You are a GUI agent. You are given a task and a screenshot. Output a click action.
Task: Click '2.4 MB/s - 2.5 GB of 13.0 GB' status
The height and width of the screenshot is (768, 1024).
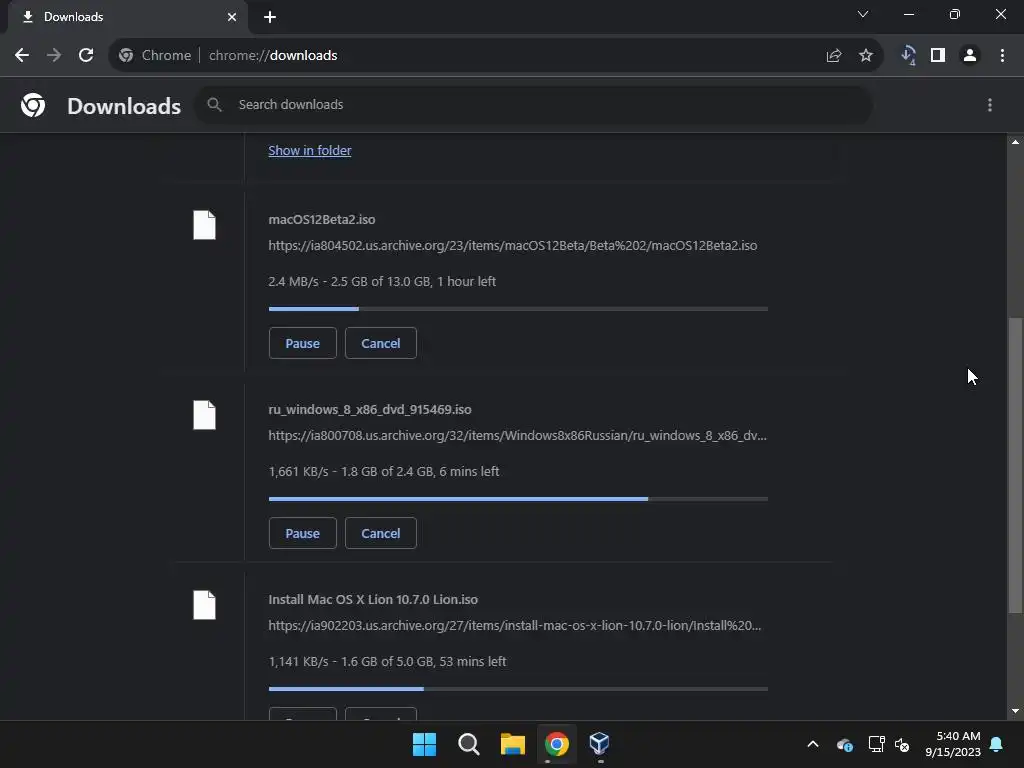point(382,281)
